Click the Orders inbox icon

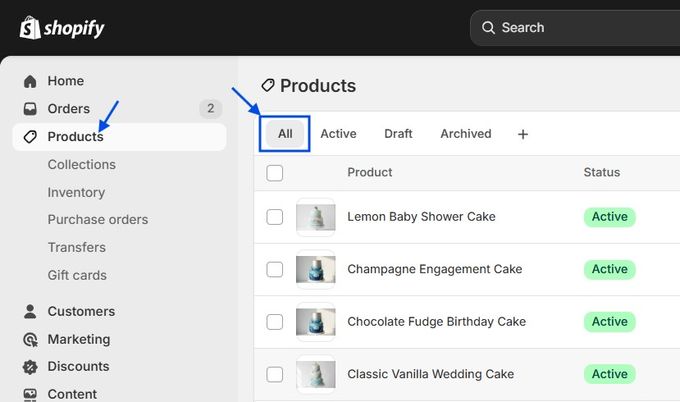pos(30,108)
